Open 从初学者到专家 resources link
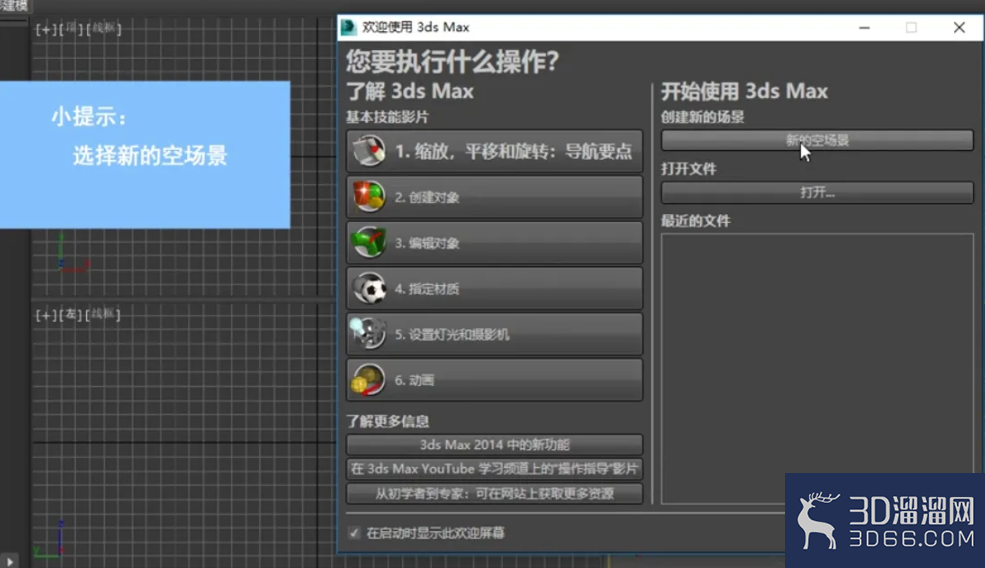 click(494, 493)
